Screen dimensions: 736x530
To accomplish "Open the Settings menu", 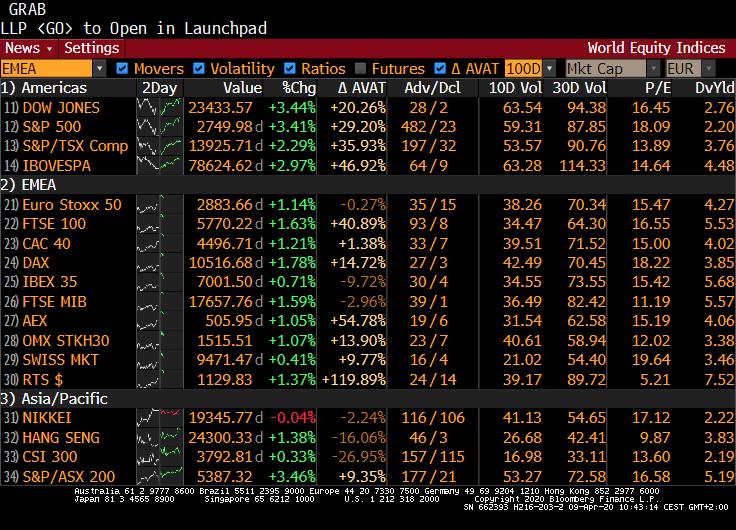I will pos(92,48).
